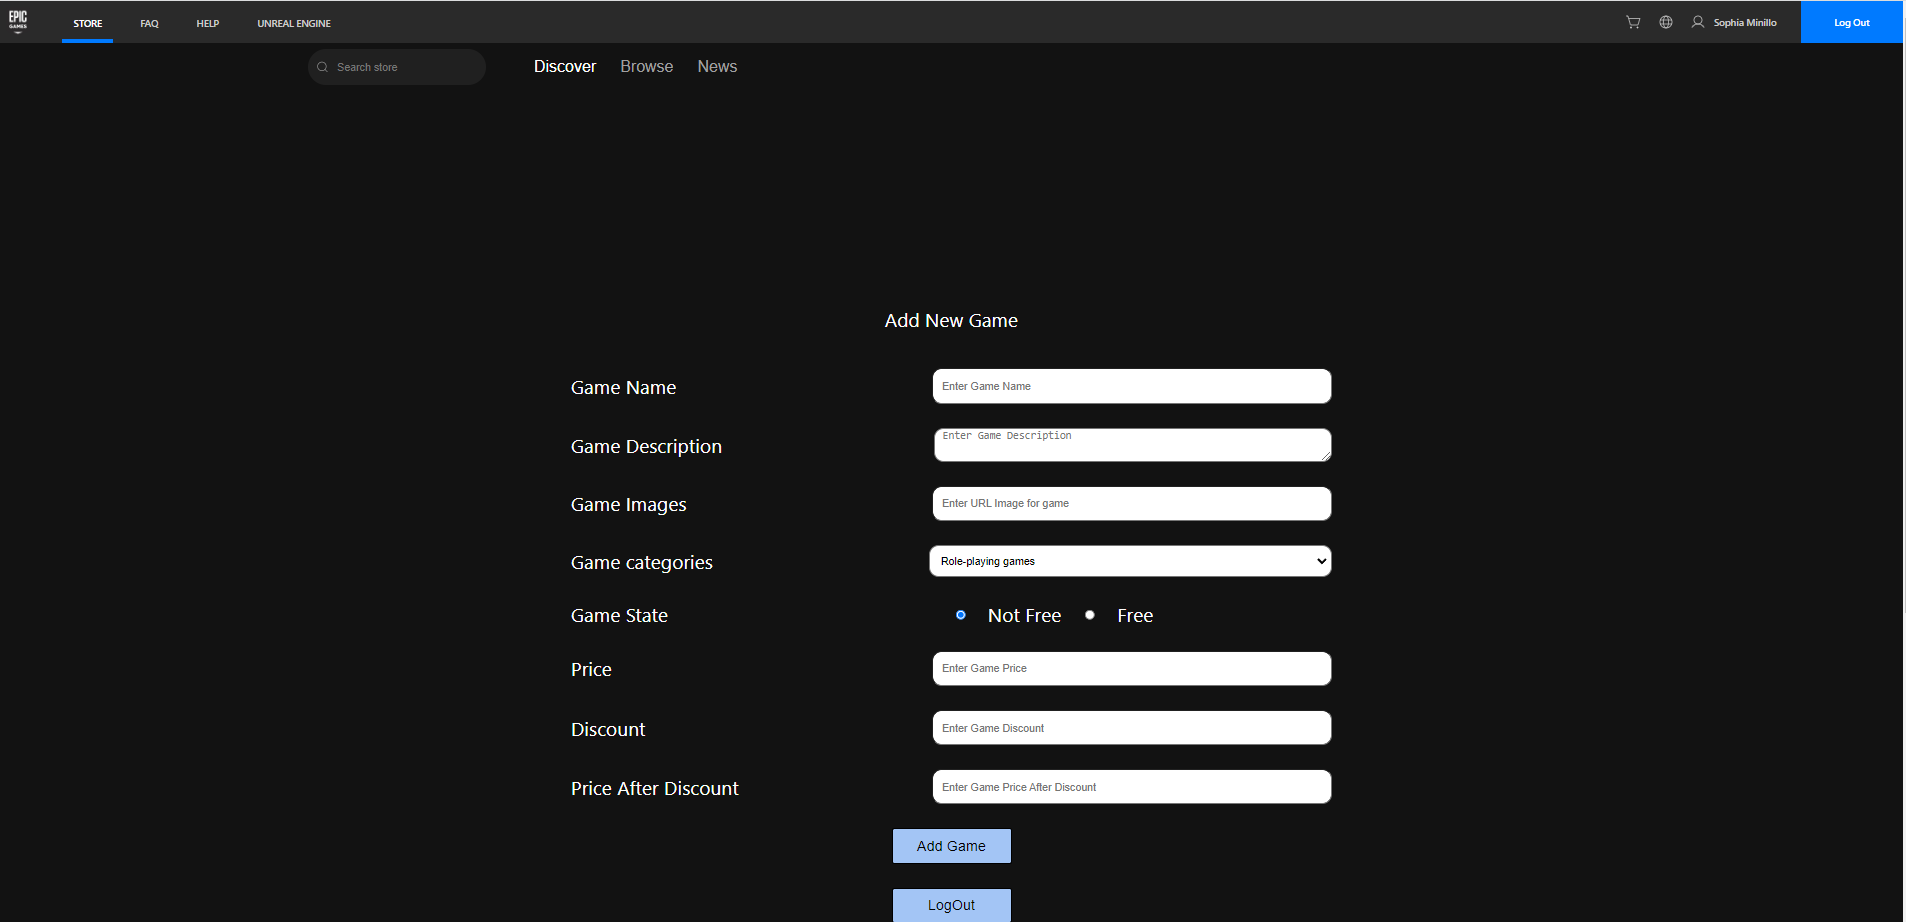The height and width of the screenshot is (922, 1906).
Task: Click the description textarea resize handle
Action: 1325,455
